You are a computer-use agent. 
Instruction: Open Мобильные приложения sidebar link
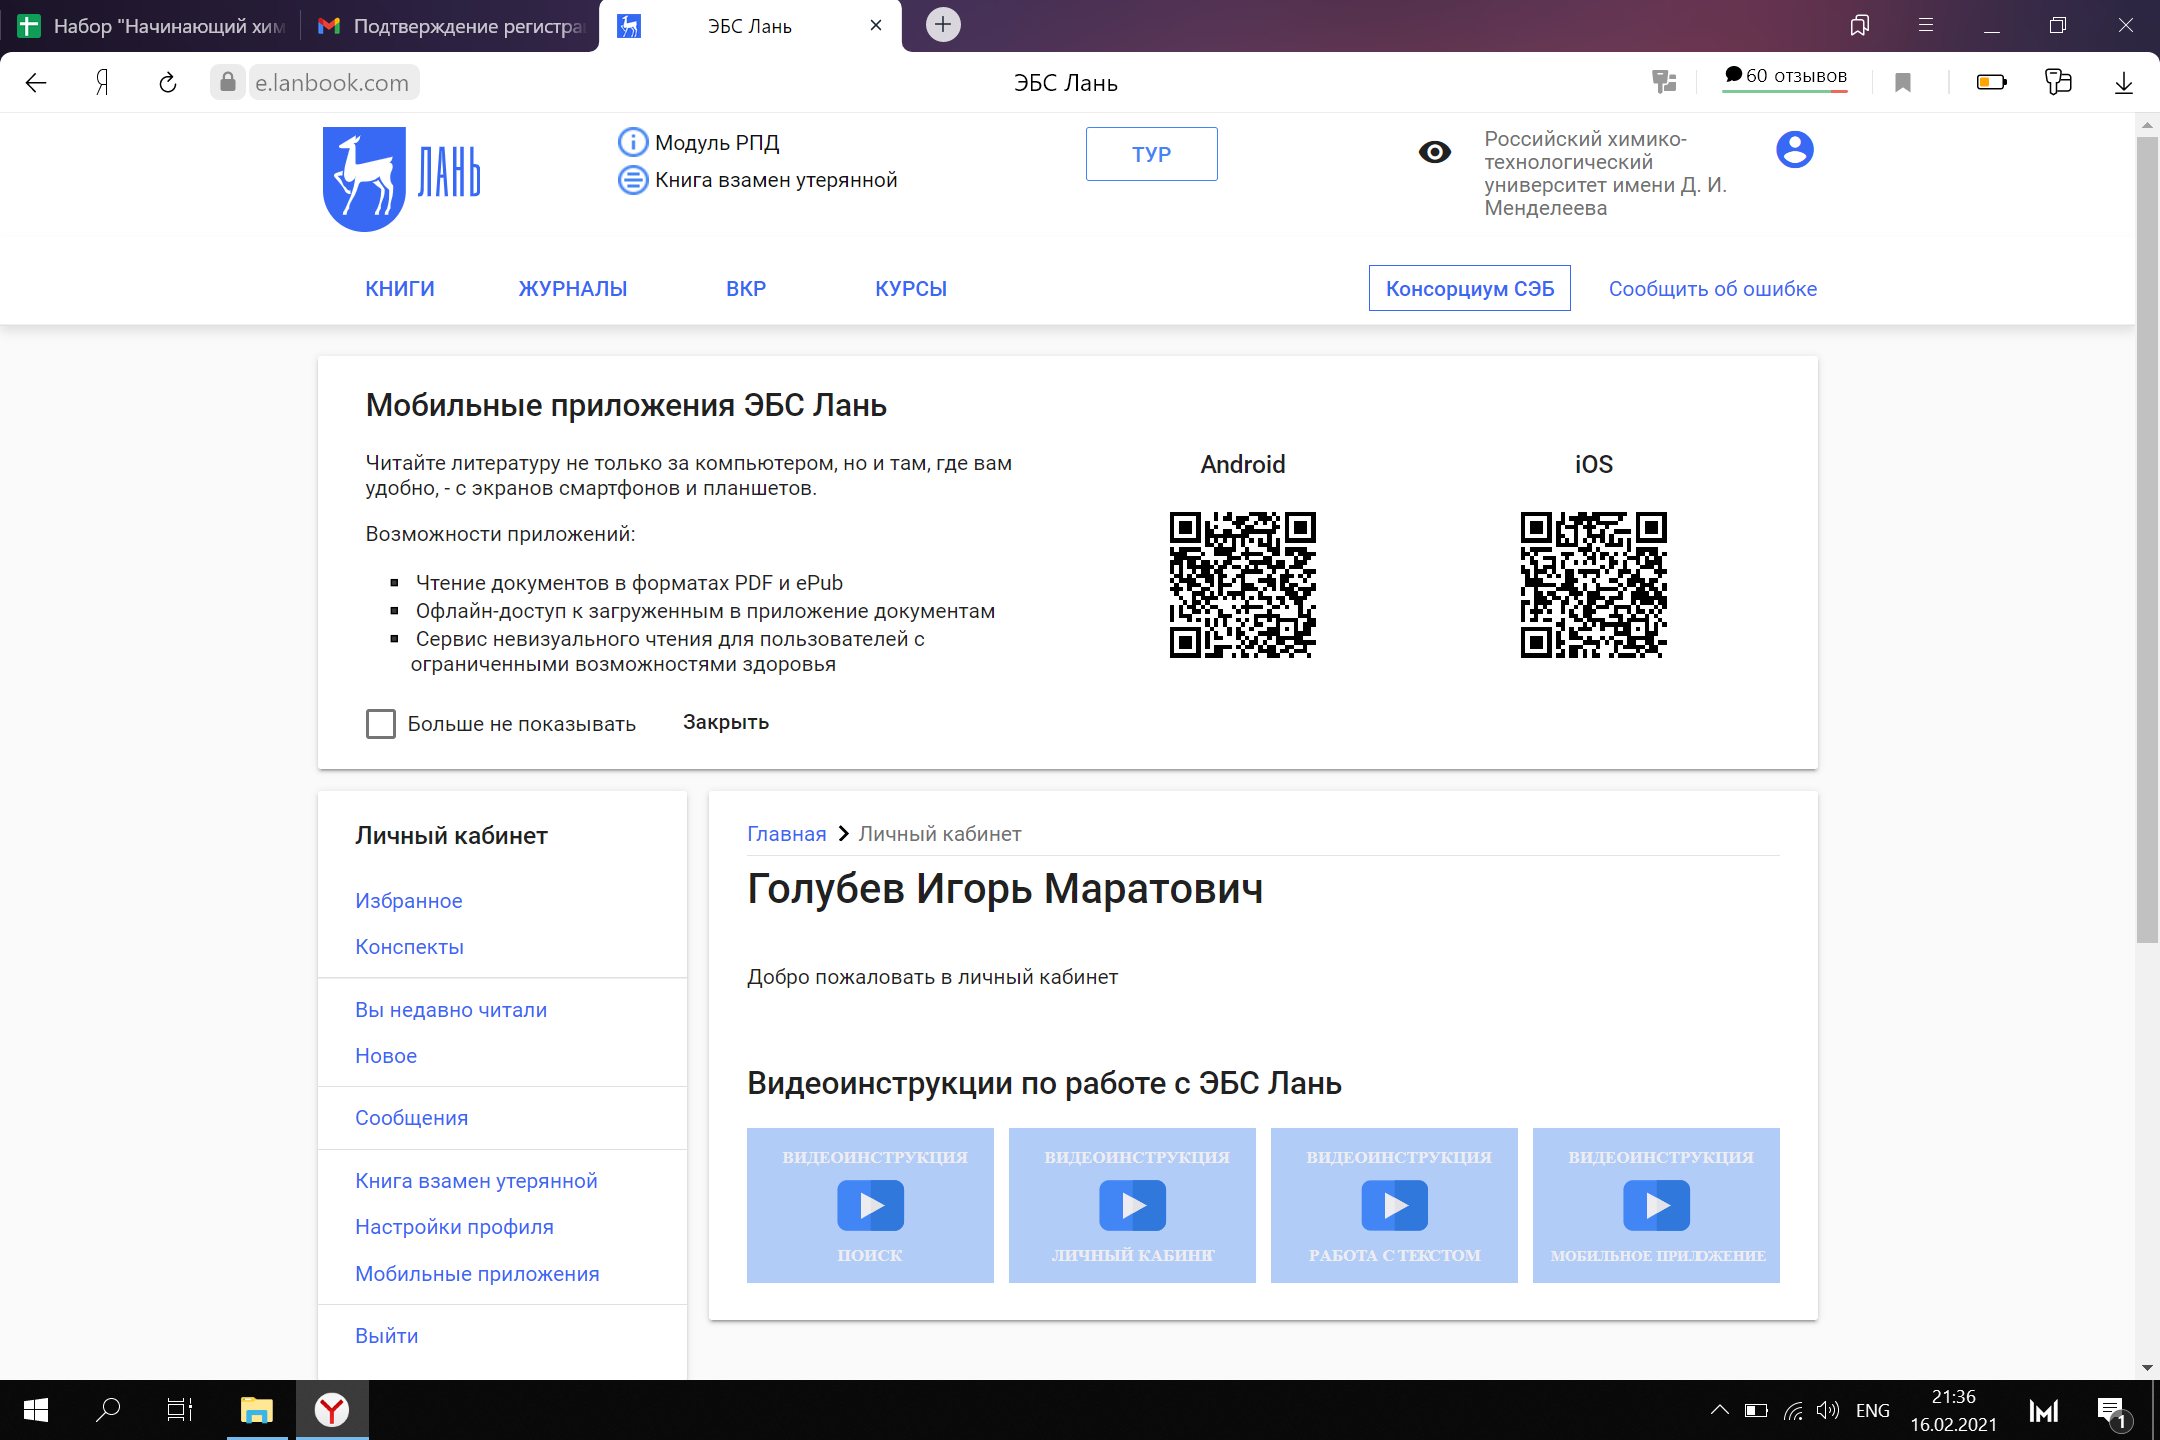pyautogui.click(x=478, y=1274)
